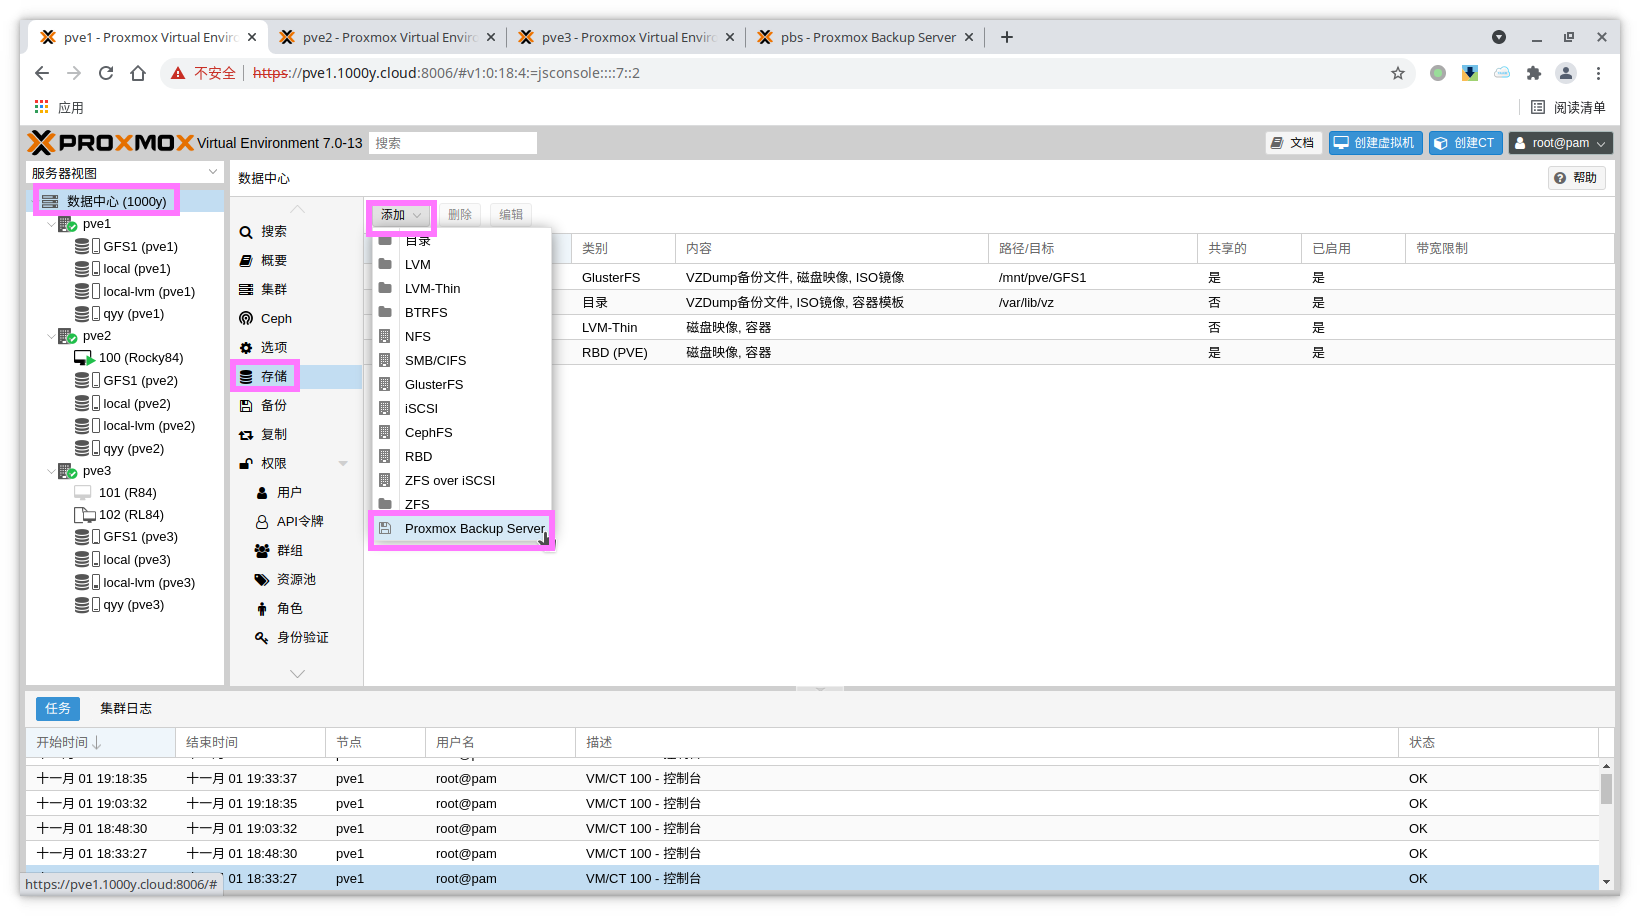Open Ceph section in datacenter sidebar
1640x916 pixels.
coord(276,318)
